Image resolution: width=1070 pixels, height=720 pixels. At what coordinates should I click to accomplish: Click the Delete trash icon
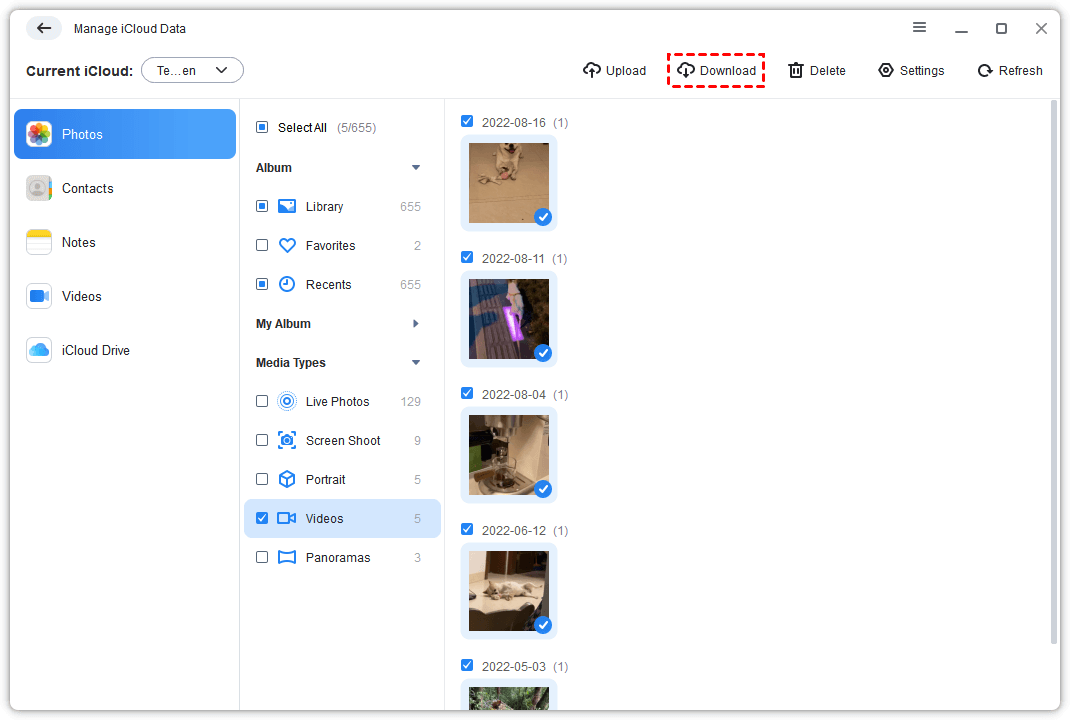click(796, 70)
